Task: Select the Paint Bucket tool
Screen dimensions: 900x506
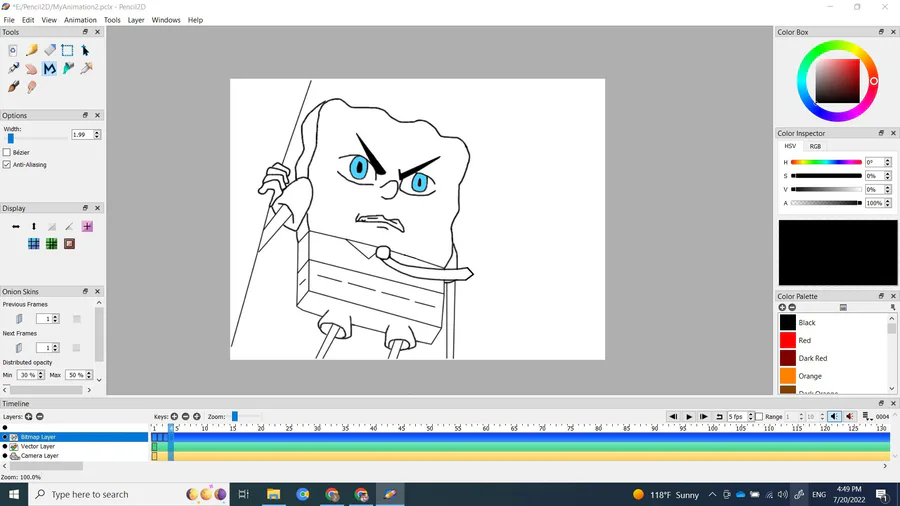Action: (x=68, y=69)
